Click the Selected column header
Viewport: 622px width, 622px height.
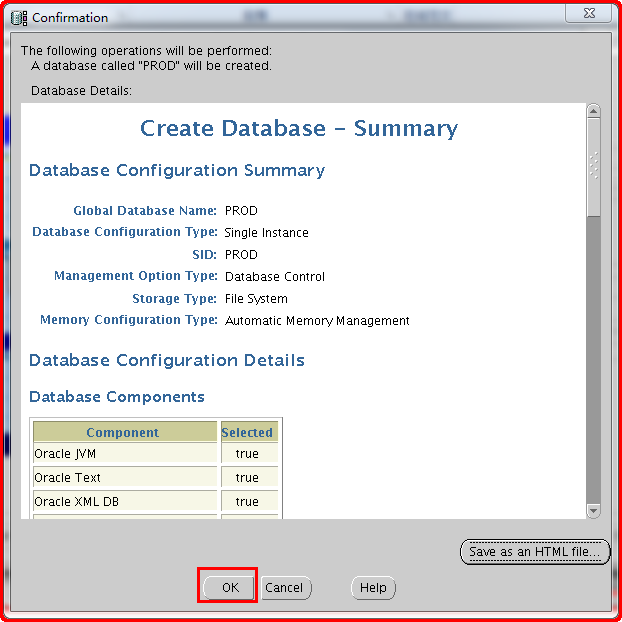[249, 432]
